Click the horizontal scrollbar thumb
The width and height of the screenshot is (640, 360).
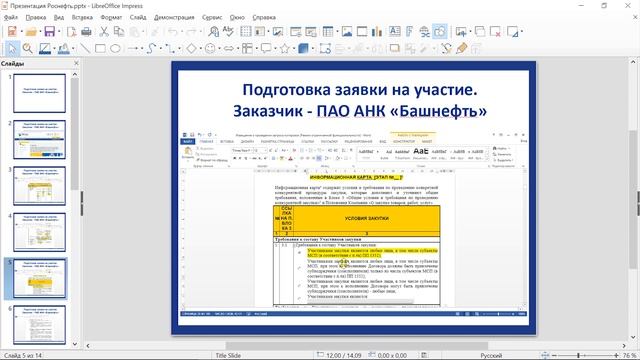coord(356,346)
